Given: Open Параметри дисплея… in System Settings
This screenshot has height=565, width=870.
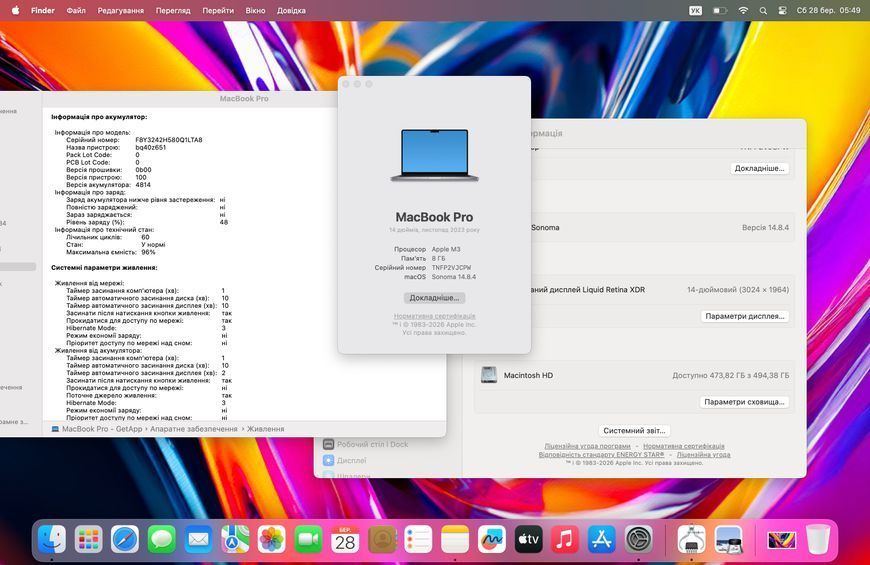Looking at the screenshot, I should (745, 316).
